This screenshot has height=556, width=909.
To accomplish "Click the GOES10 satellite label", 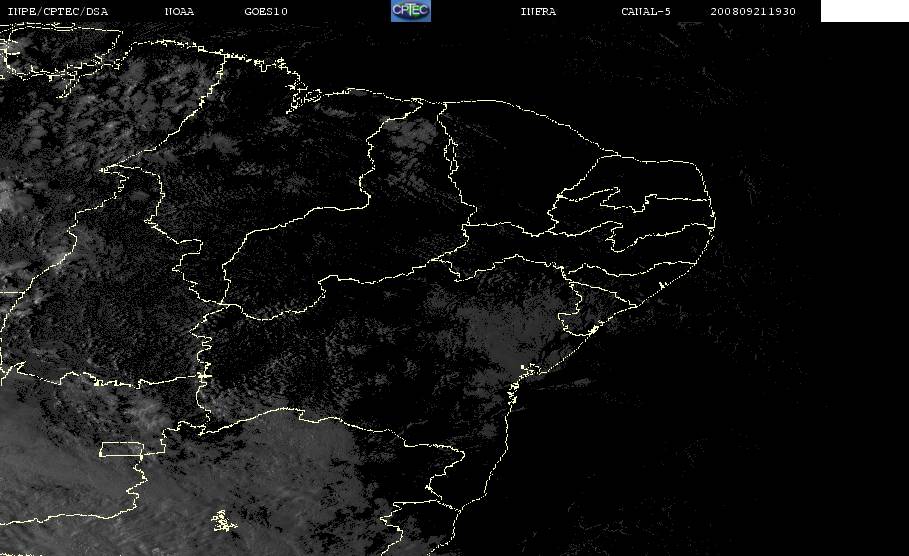I will 266,12.
